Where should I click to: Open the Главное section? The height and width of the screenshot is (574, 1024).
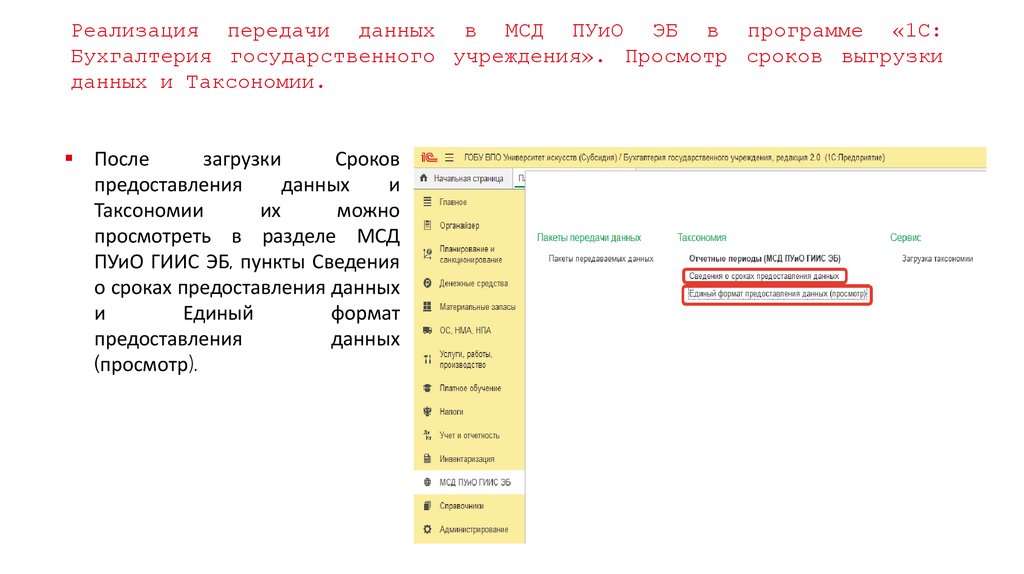tap(453, 202)
